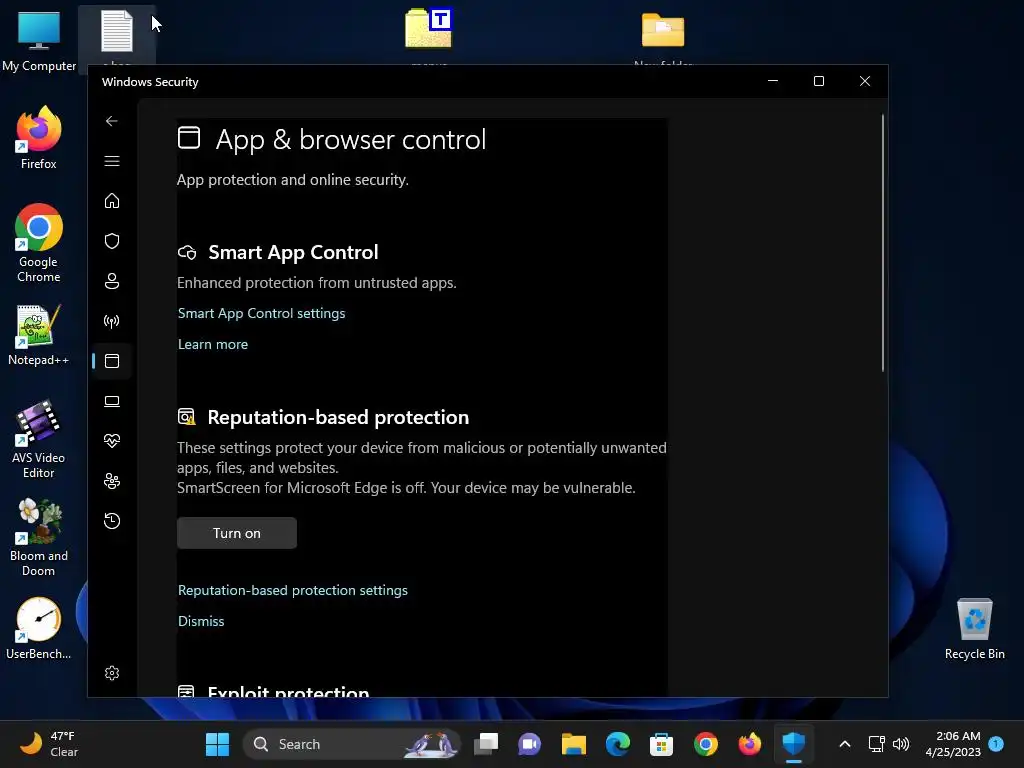
Task: Open Settings gear in Windows Security
Action: click(112, 673)
